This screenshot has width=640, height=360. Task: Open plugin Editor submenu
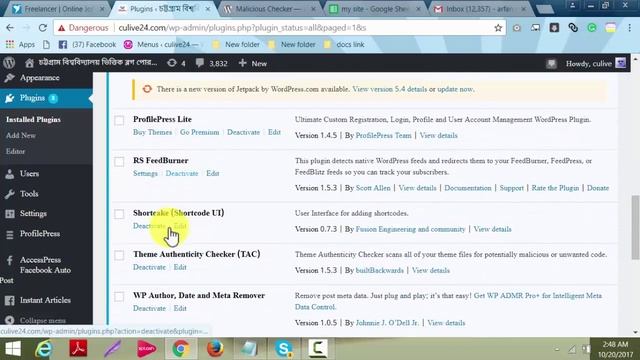[16, 151]
